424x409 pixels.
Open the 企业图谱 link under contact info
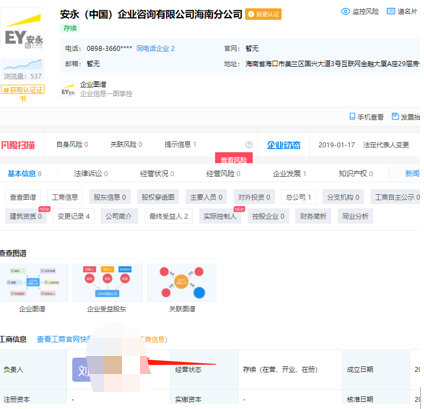click(93, 84)
